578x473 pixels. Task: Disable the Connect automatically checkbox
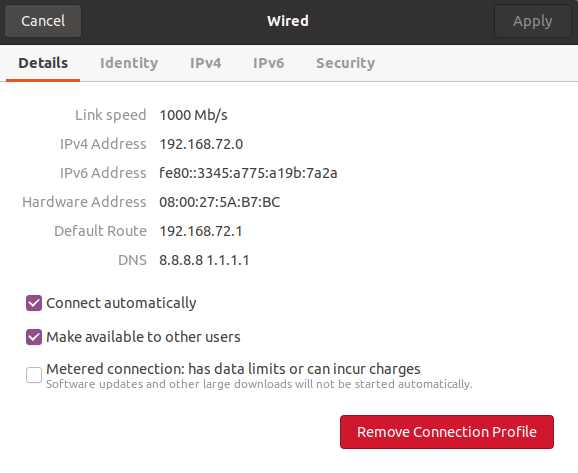click(34, 303)
